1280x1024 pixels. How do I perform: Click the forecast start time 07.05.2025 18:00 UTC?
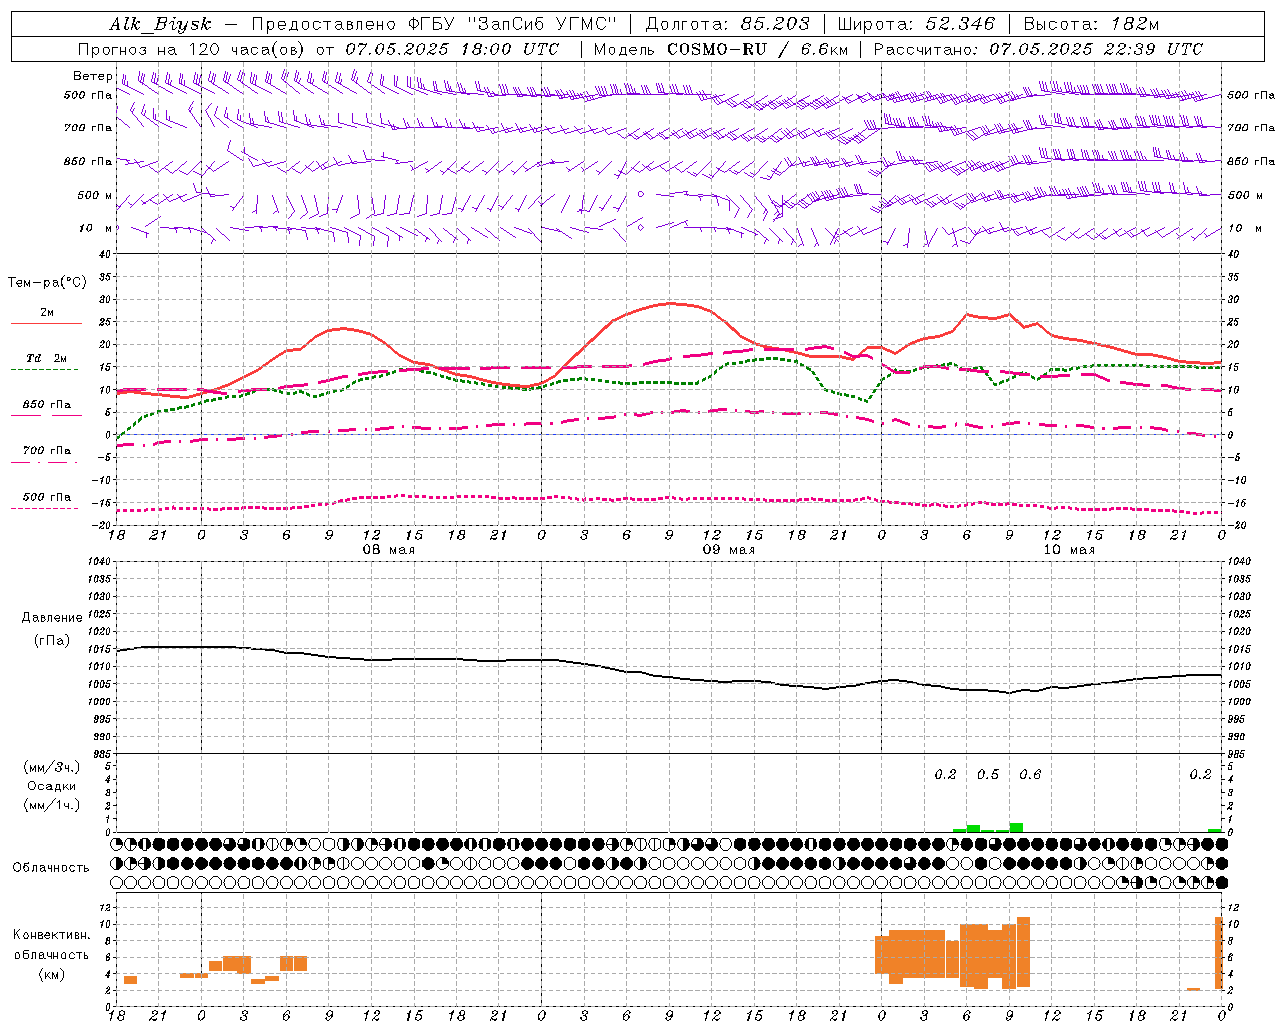(x=452, y=49)
